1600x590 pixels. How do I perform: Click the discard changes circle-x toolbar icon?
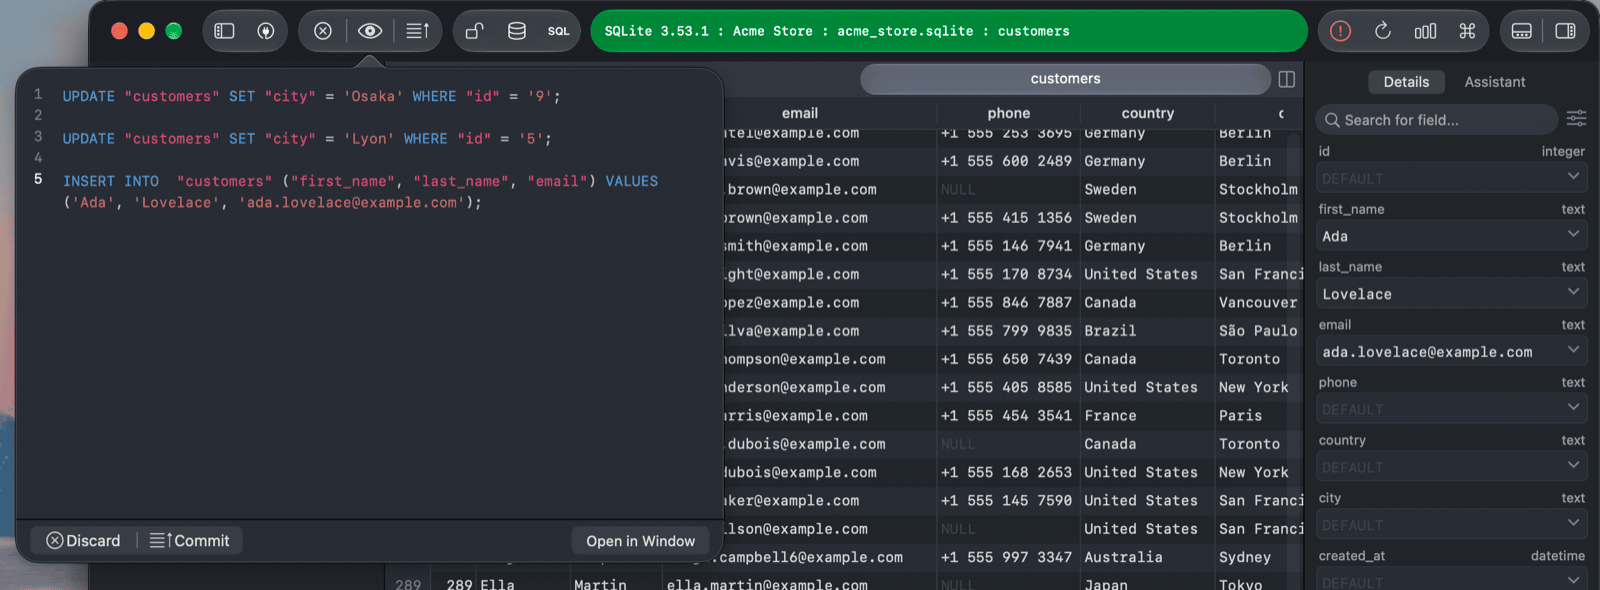323,31
